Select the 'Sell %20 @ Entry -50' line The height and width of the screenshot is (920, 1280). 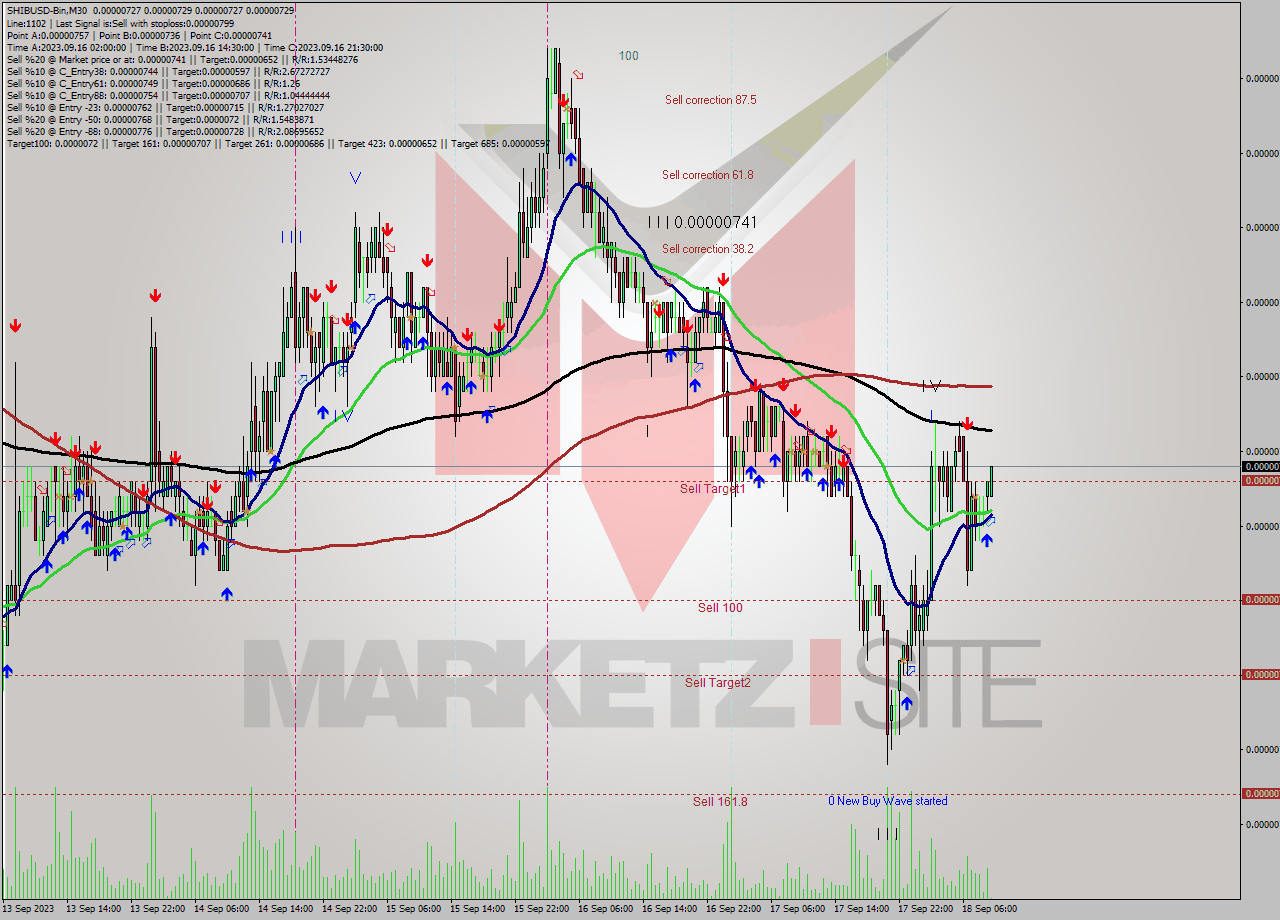tap(160, 119)
